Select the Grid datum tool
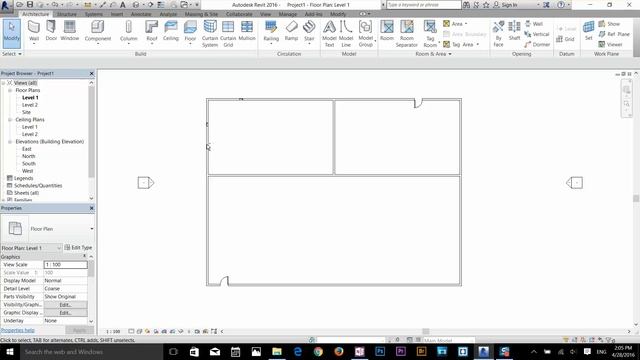Image resolution: width=640 pixels, height=360 pixels. pyautogui.click(x=565, y=39)
